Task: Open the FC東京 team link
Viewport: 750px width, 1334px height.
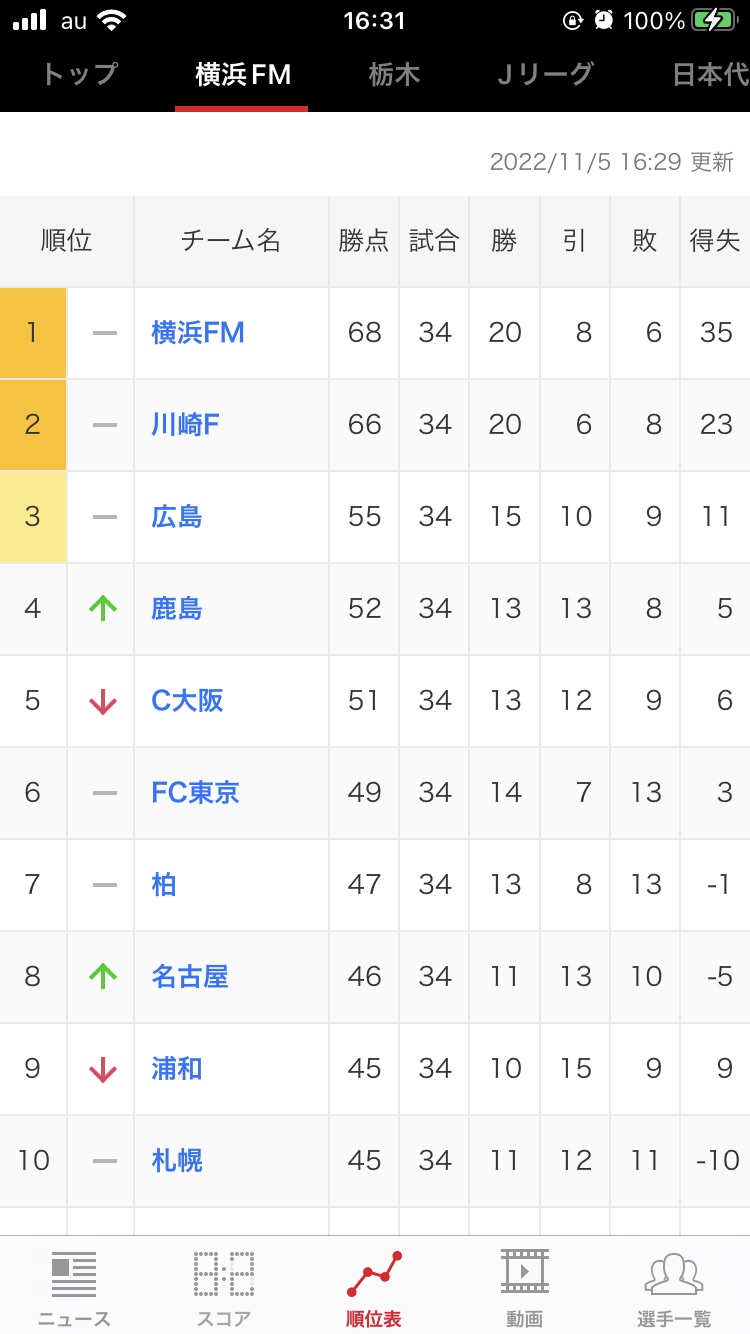Action: (x=195, y=793)
